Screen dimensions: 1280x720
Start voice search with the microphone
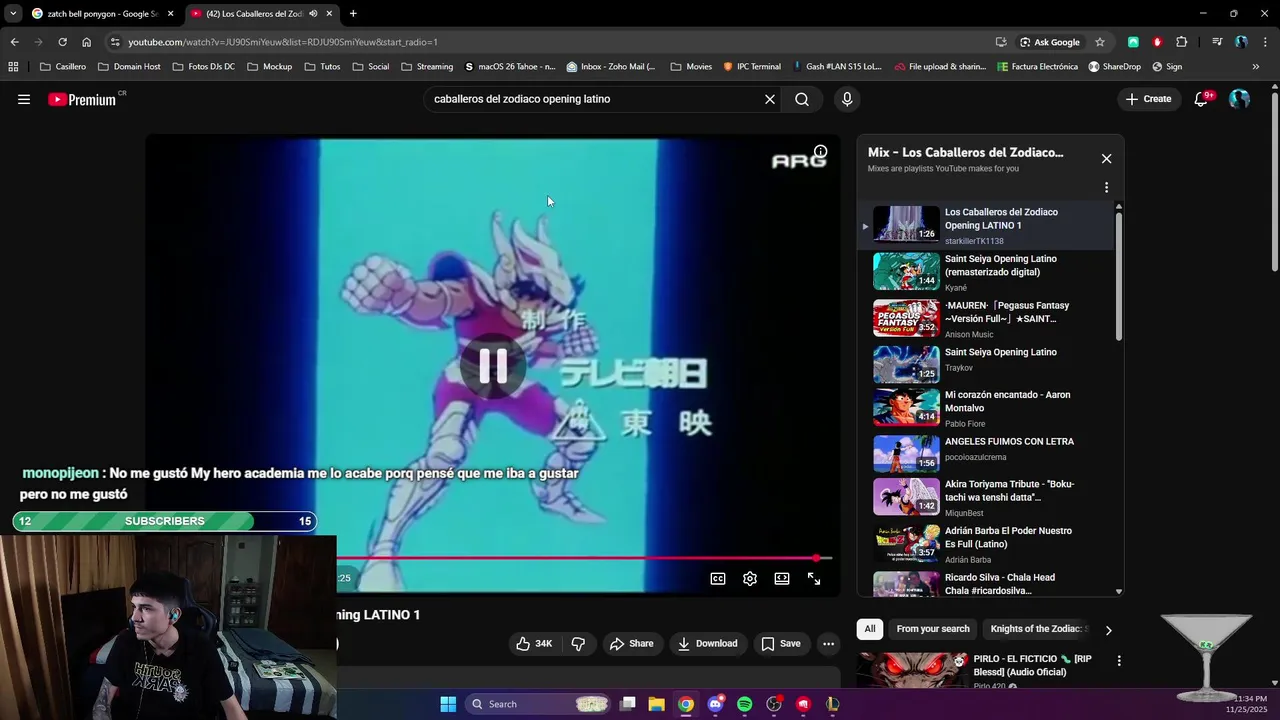click(x=847, y=99)
